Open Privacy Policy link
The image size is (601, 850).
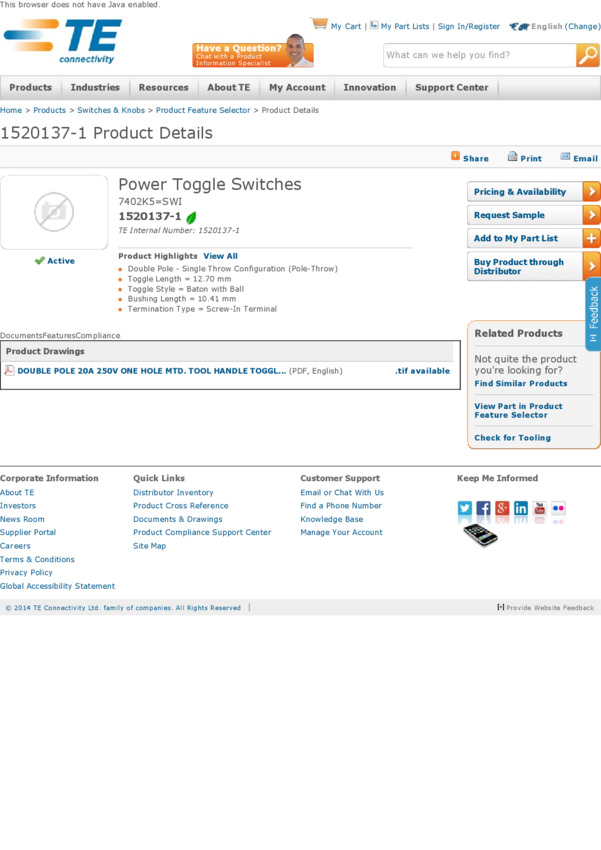tap(26, 572)
